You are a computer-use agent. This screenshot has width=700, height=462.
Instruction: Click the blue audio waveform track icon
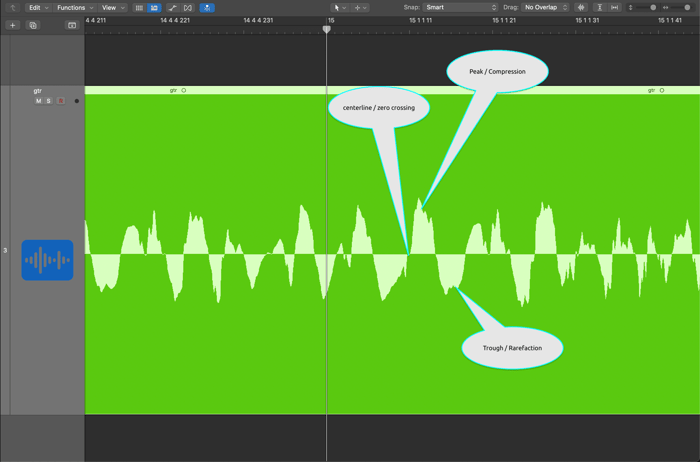click(47, 260)
